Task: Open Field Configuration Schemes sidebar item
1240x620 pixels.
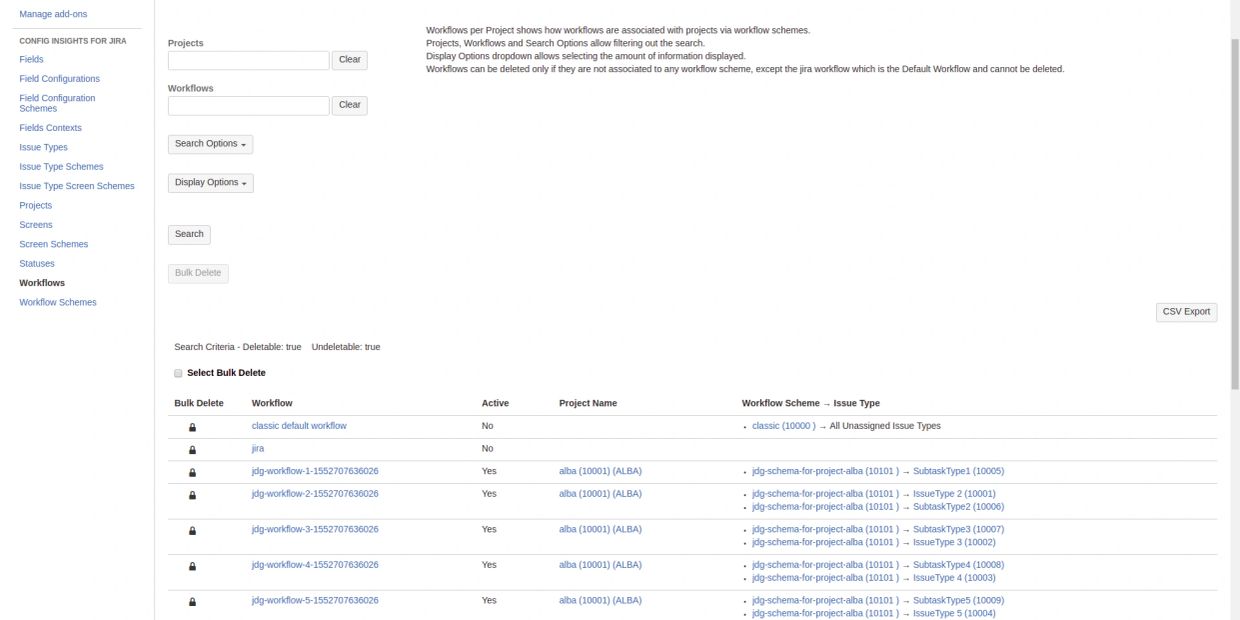Action: (57, 103)
